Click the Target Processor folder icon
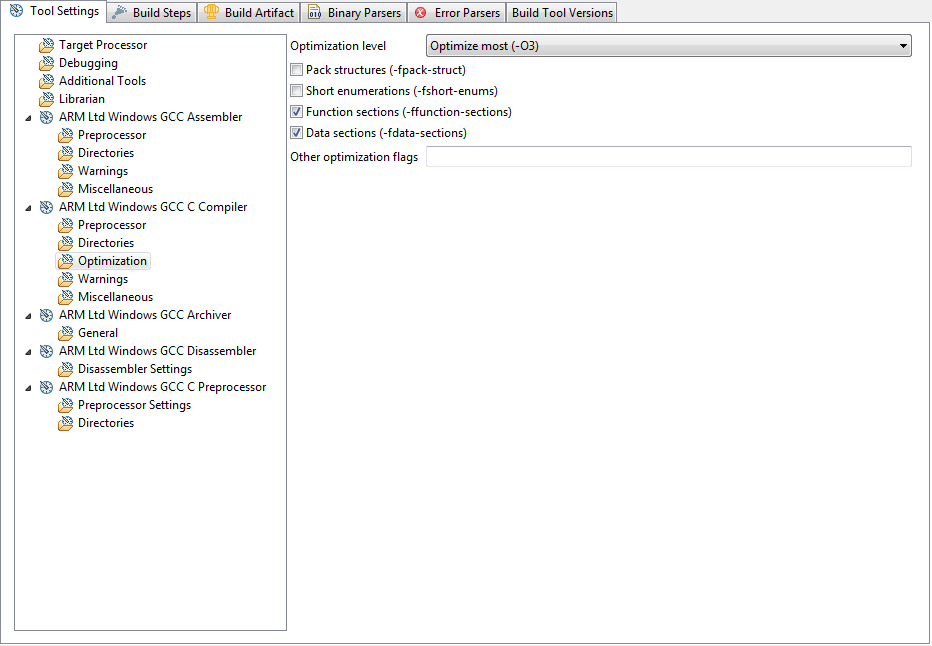The width and height of the screenshot is (932, 646). tap(46, 45)
